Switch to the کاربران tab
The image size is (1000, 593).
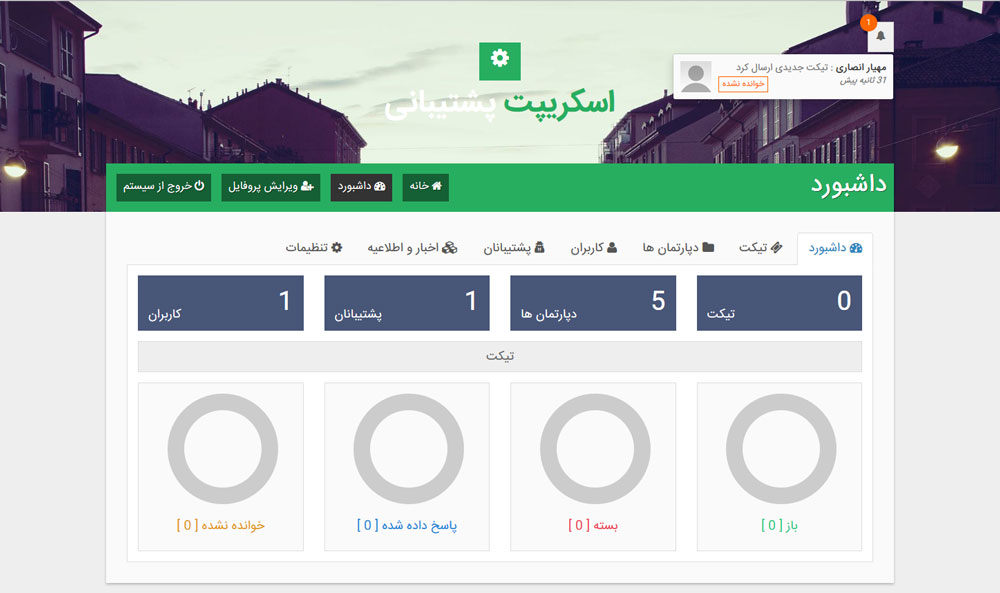coord(593,248)
